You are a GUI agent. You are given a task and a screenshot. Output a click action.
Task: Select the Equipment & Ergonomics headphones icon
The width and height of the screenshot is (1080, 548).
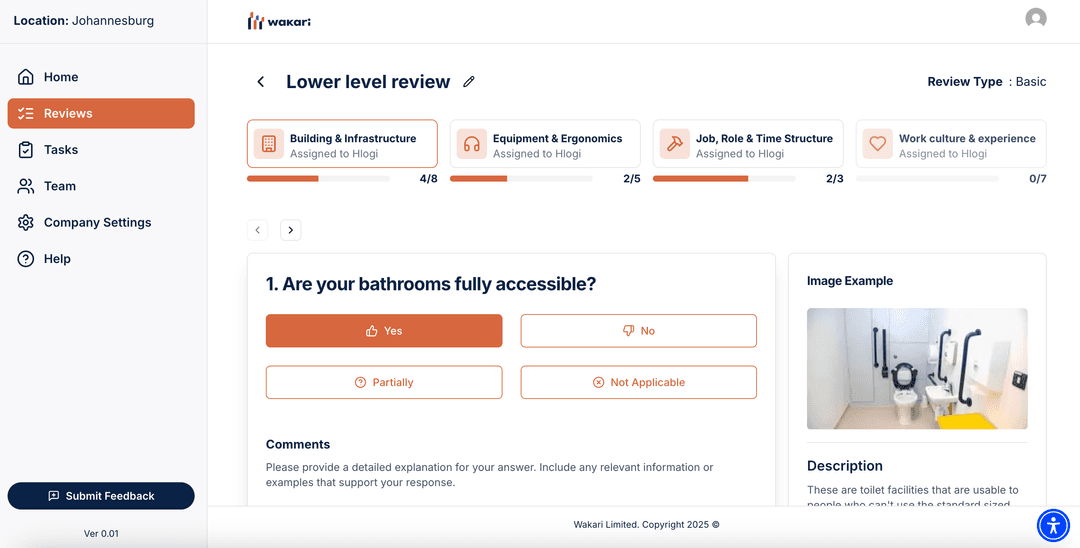(472, 145)
